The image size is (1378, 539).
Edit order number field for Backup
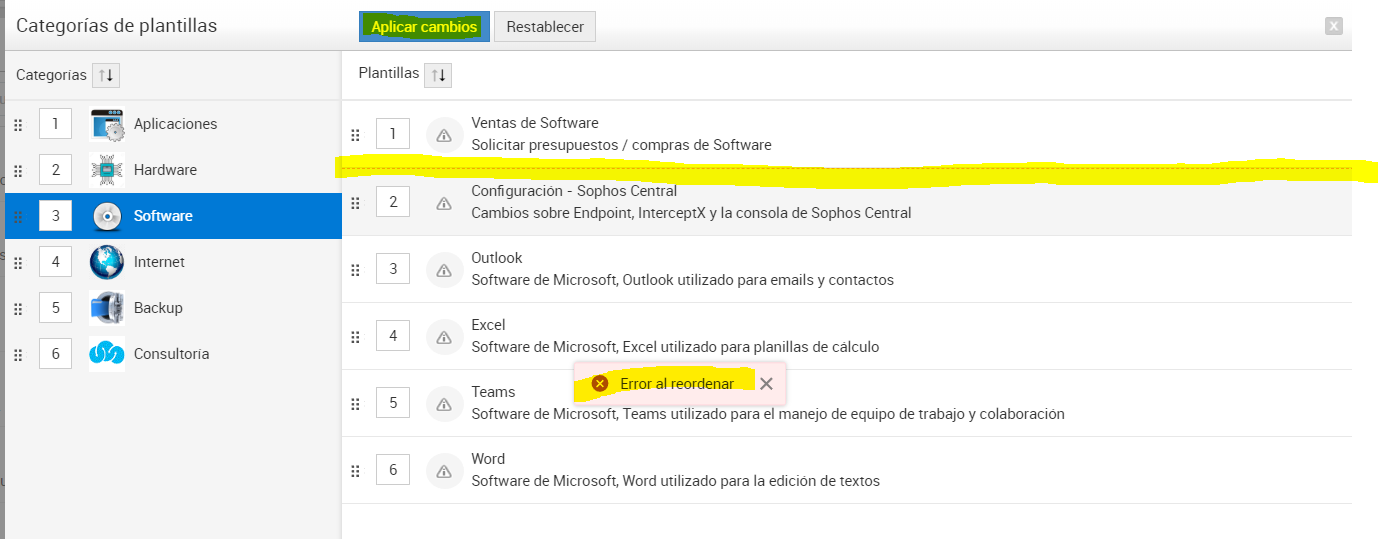click(55, 308)
